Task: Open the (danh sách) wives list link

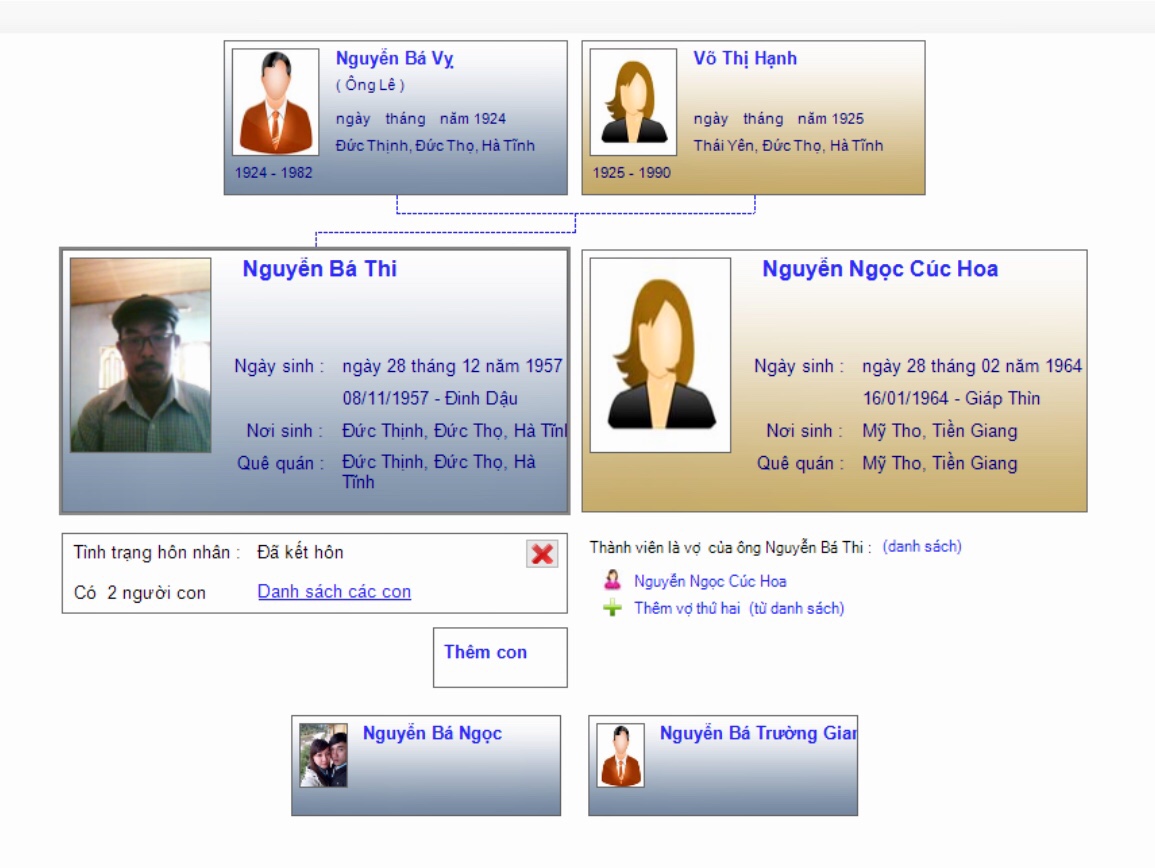Action: (x=922, y=547)
